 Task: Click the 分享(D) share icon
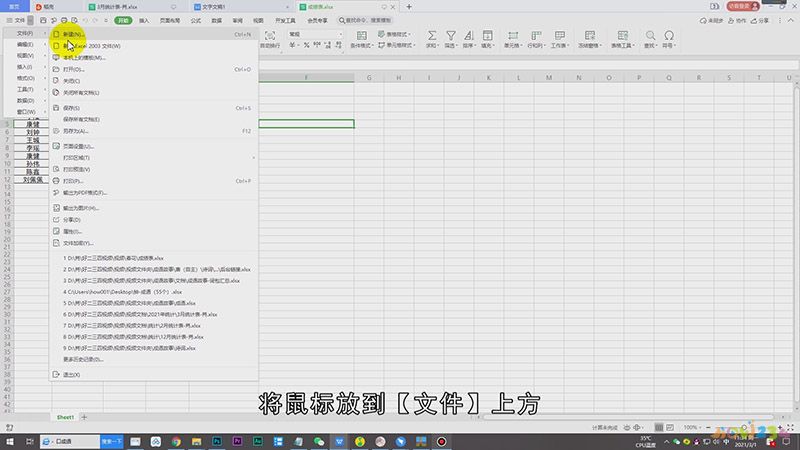[56, 219]
